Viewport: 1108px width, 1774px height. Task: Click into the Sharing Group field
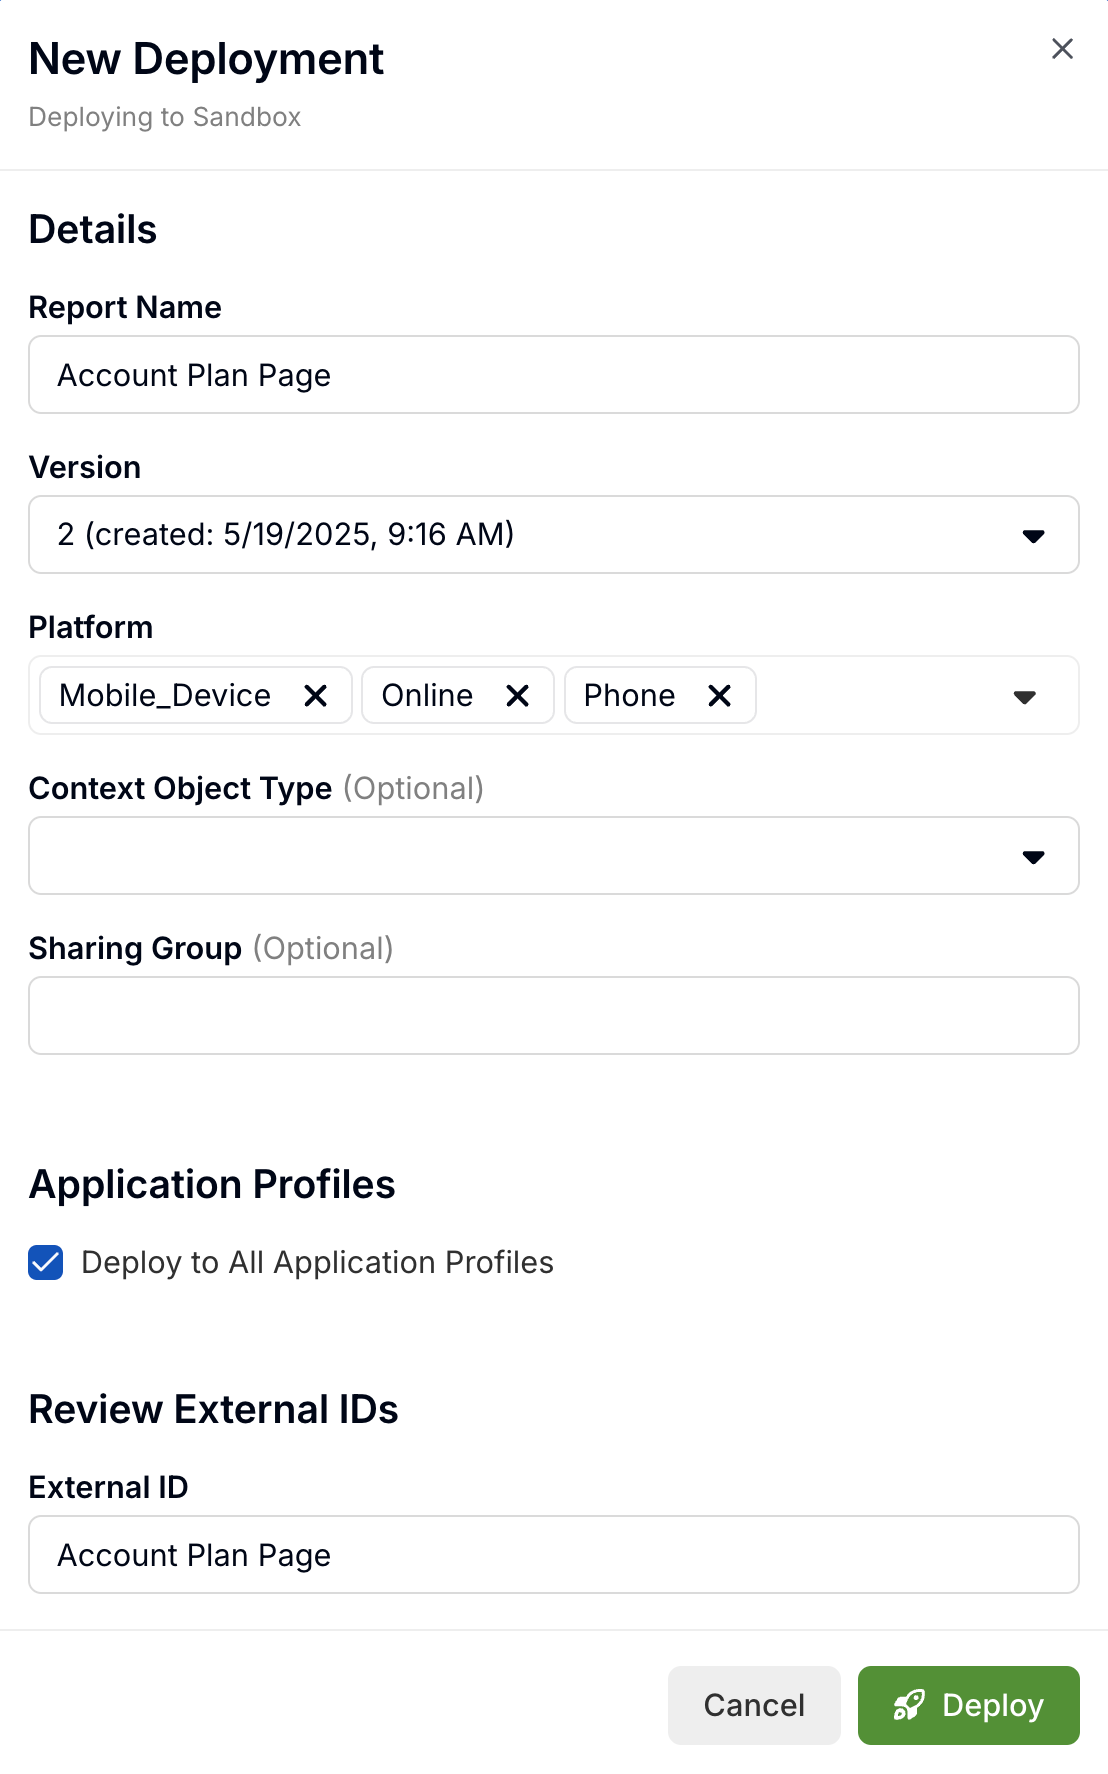tap(553, 1016)
